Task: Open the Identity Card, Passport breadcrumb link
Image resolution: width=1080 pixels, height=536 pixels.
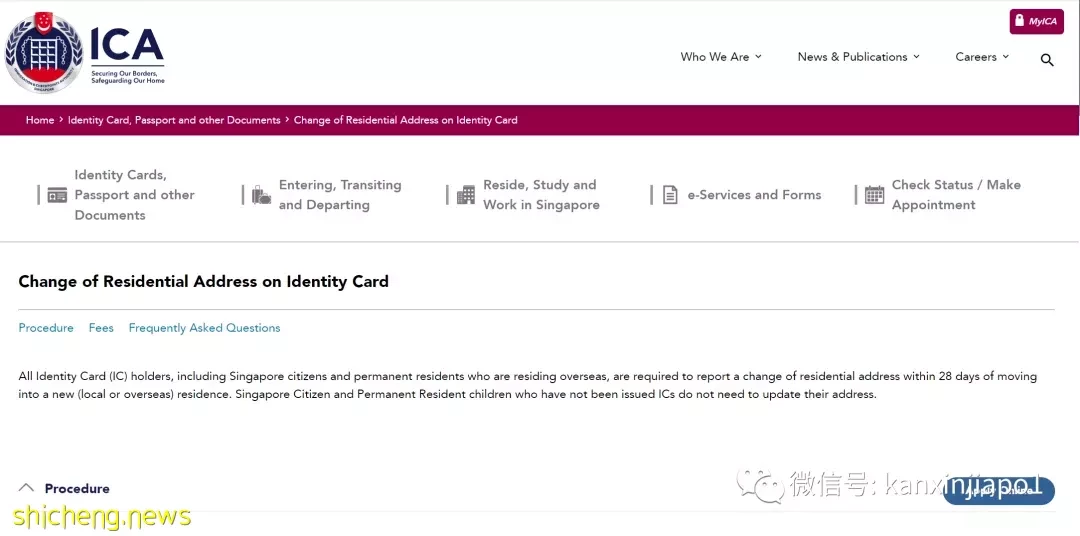Action: pyautogui.click(x=174, y=120)
